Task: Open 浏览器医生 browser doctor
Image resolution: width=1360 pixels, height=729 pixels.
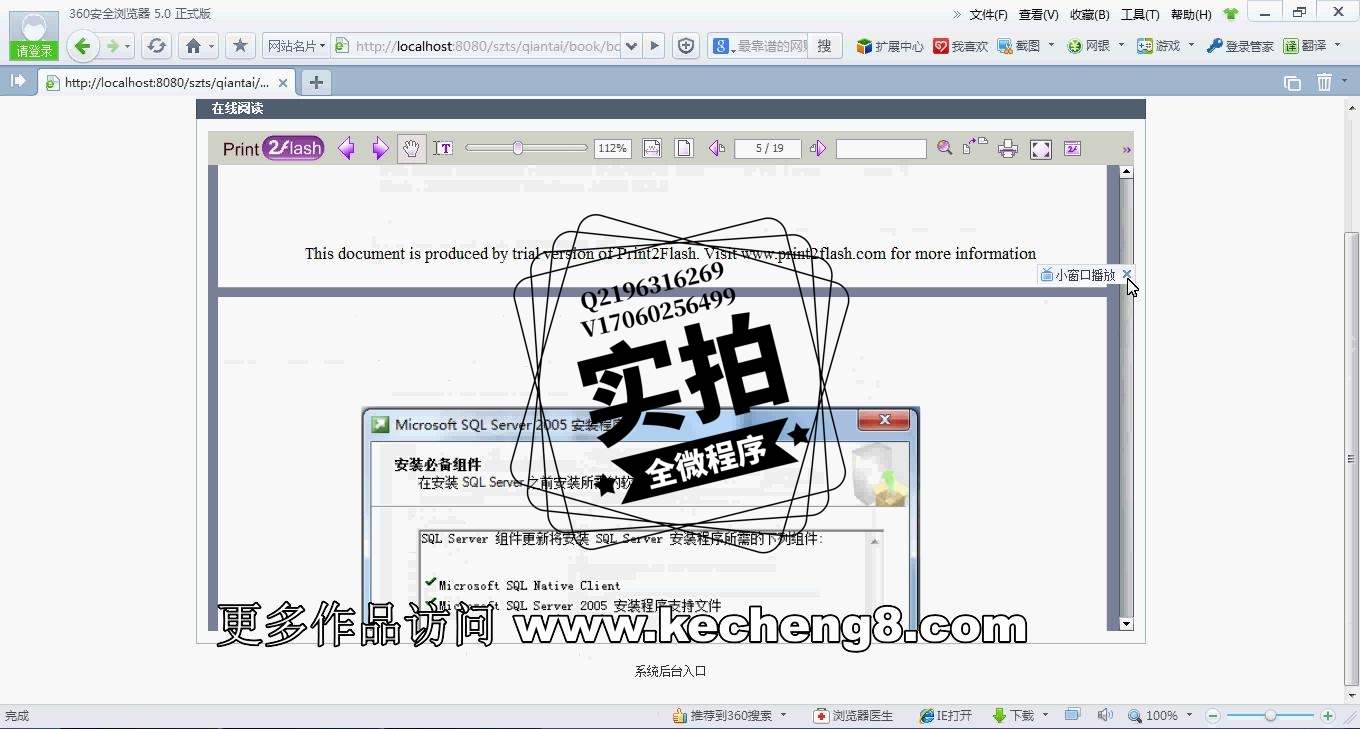Action: [x=853, y=716]
